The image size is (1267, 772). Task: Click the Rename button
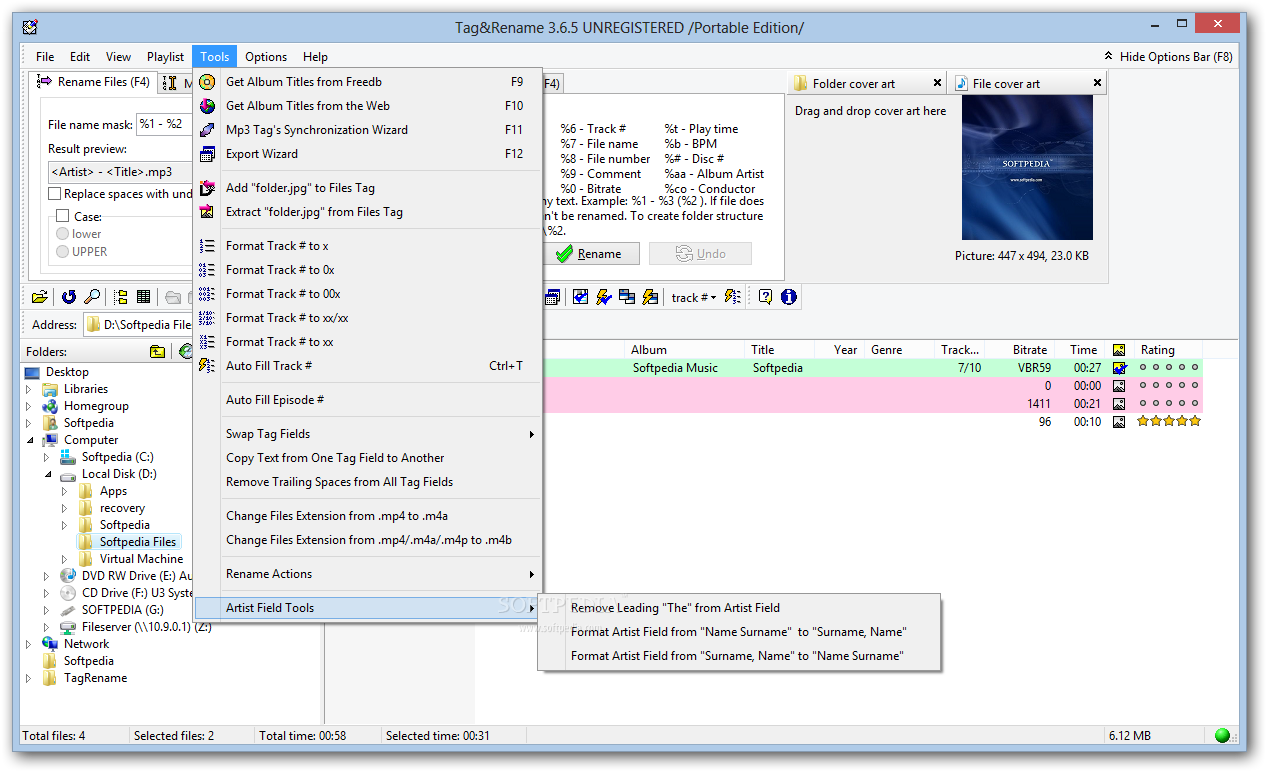click(590, 254)
